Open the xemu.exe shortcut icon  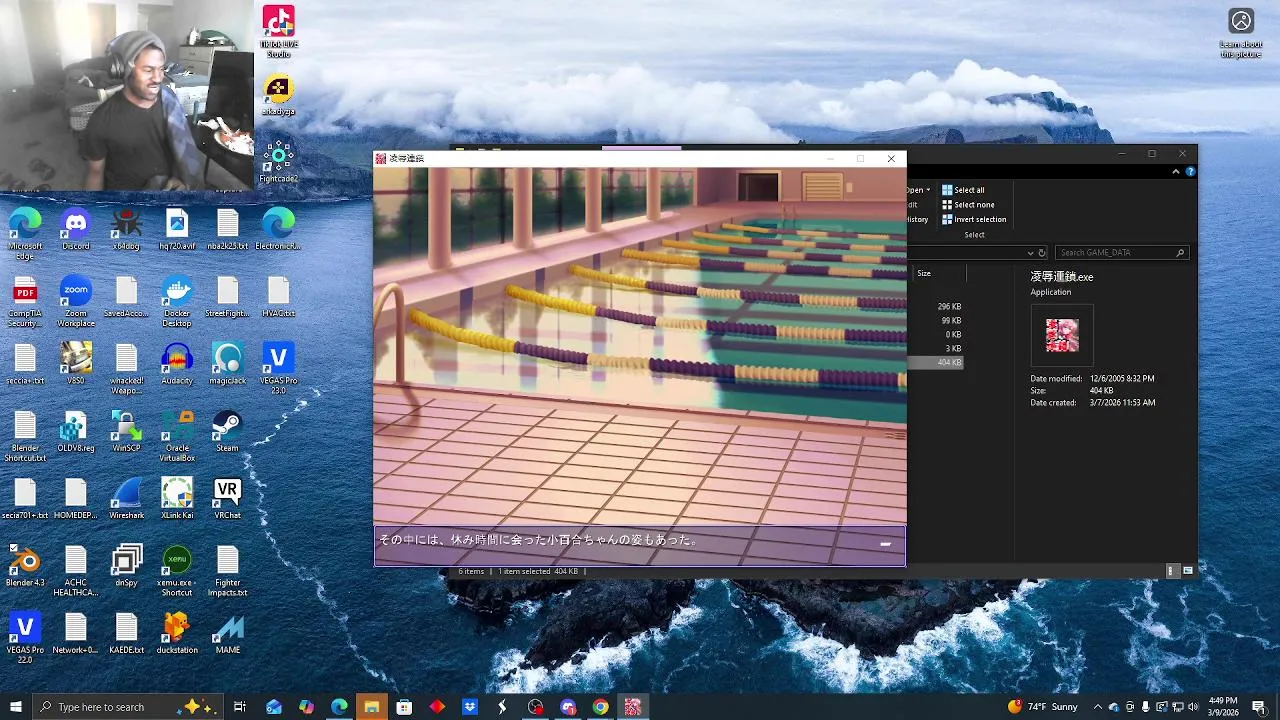(177, 570)
